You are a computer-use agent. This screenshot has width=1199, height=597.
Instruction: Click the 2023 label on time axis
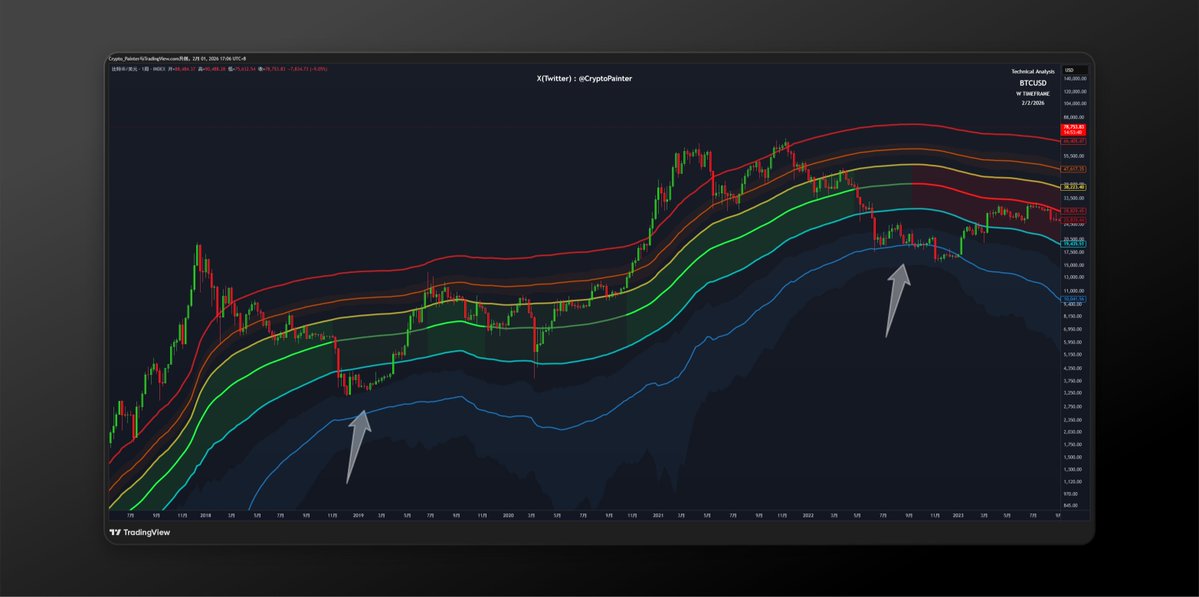click(x=957, y=516)
